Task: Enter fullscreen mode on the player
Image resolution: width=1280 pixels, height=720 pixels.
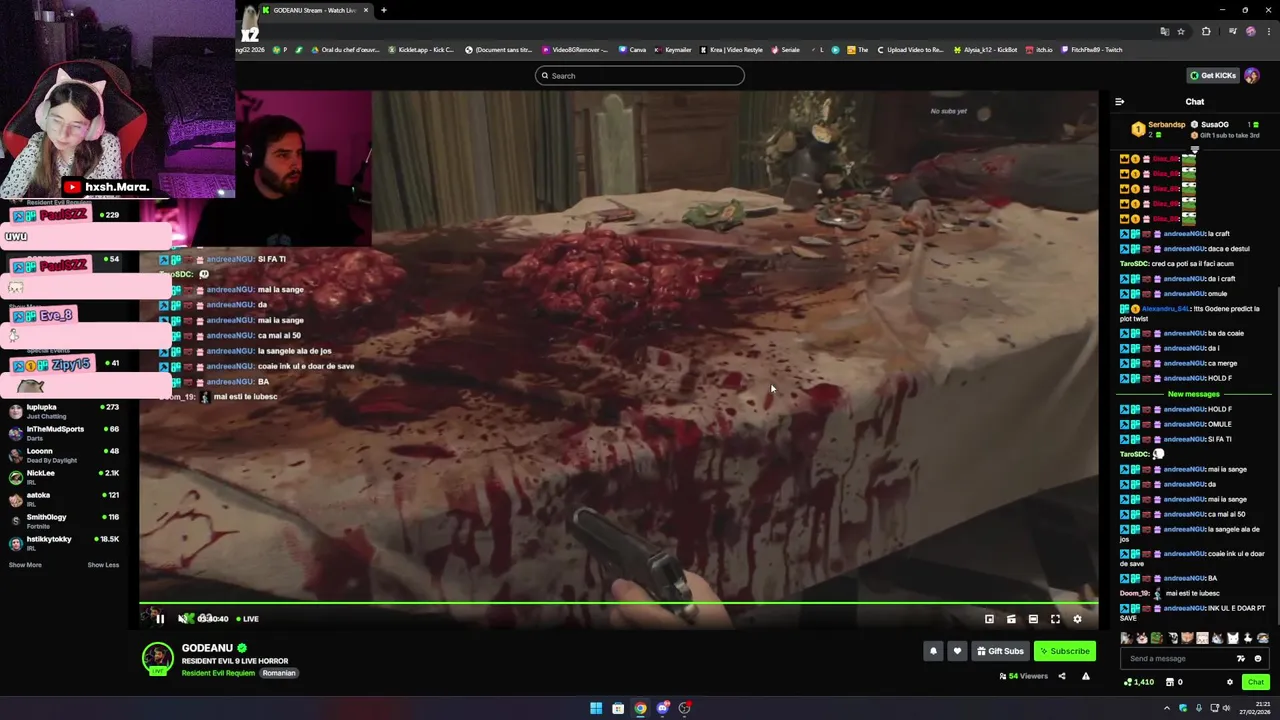Action: (x=1055, y=619)
